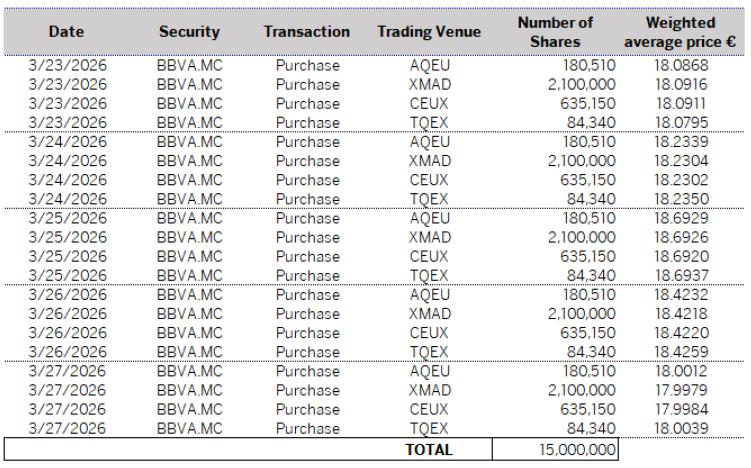The height and width of the screenshot is (468, 751).
Task: Click the Security column header
Action: [x=189, y=32]
